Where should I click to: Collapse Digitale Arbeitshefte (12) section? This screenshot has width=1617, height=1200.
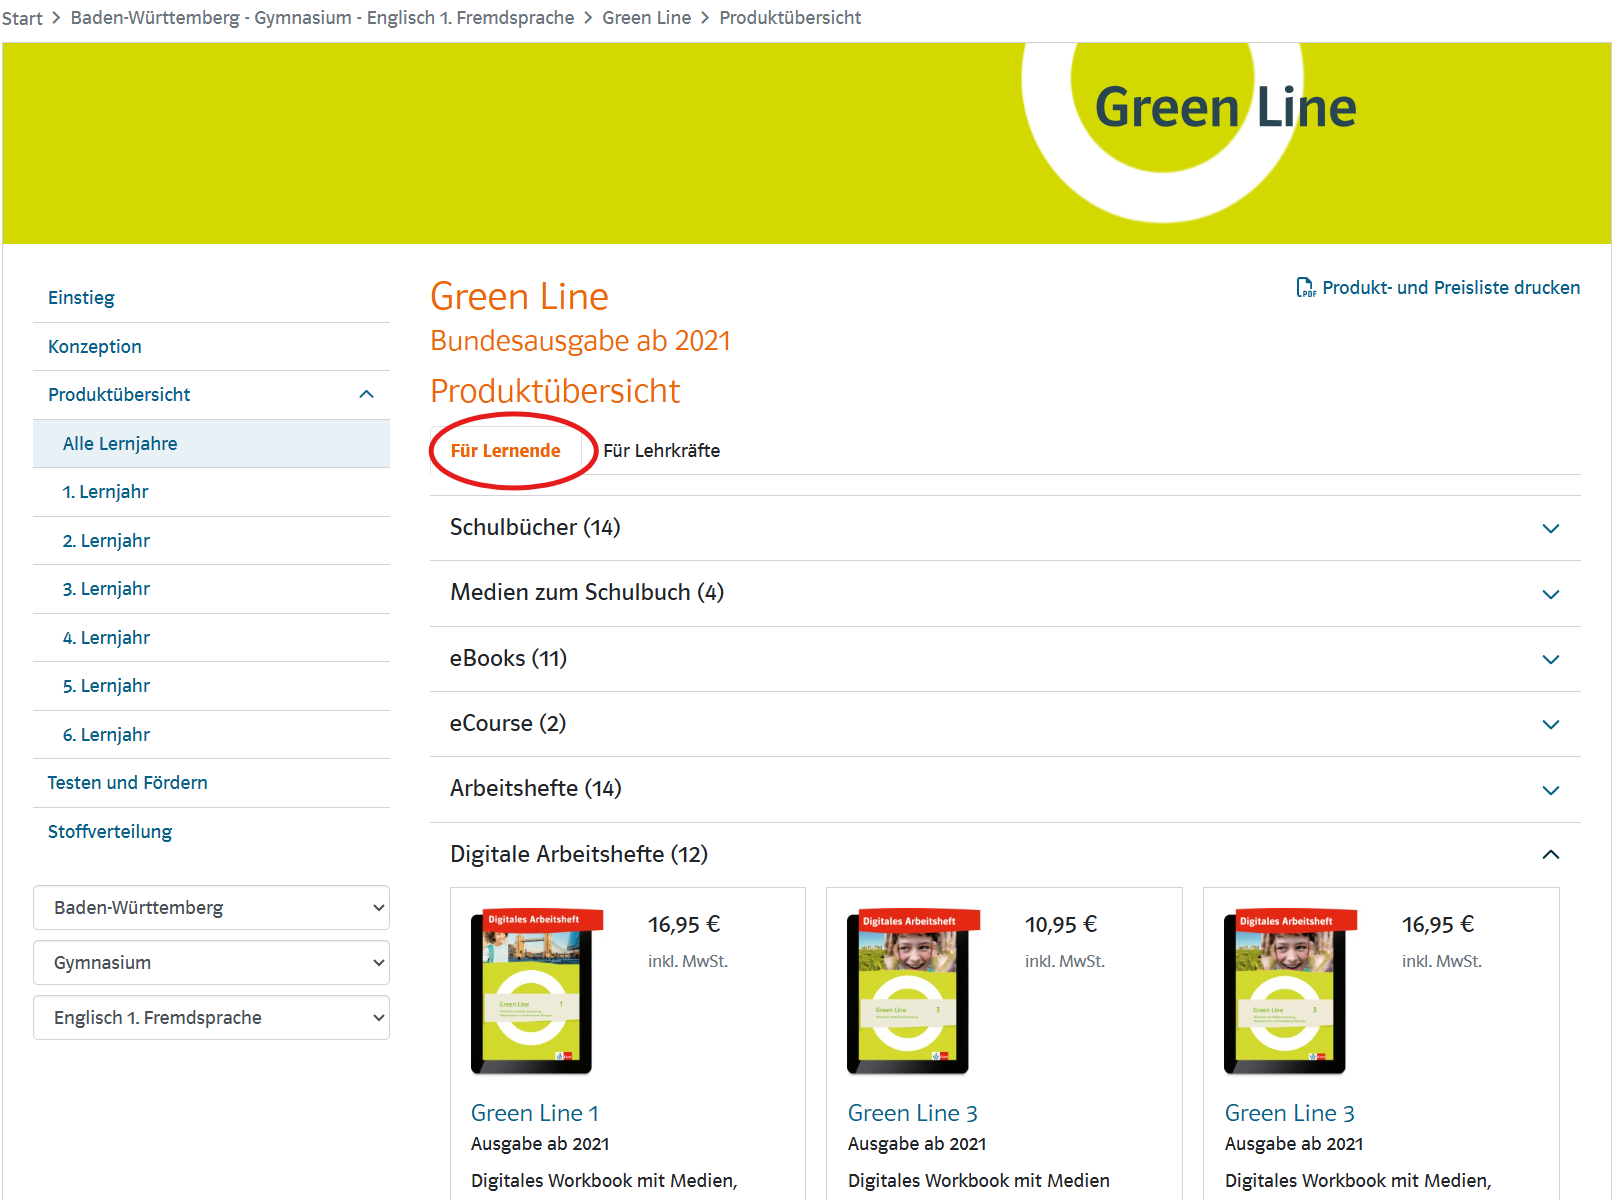click(1550, 855)
